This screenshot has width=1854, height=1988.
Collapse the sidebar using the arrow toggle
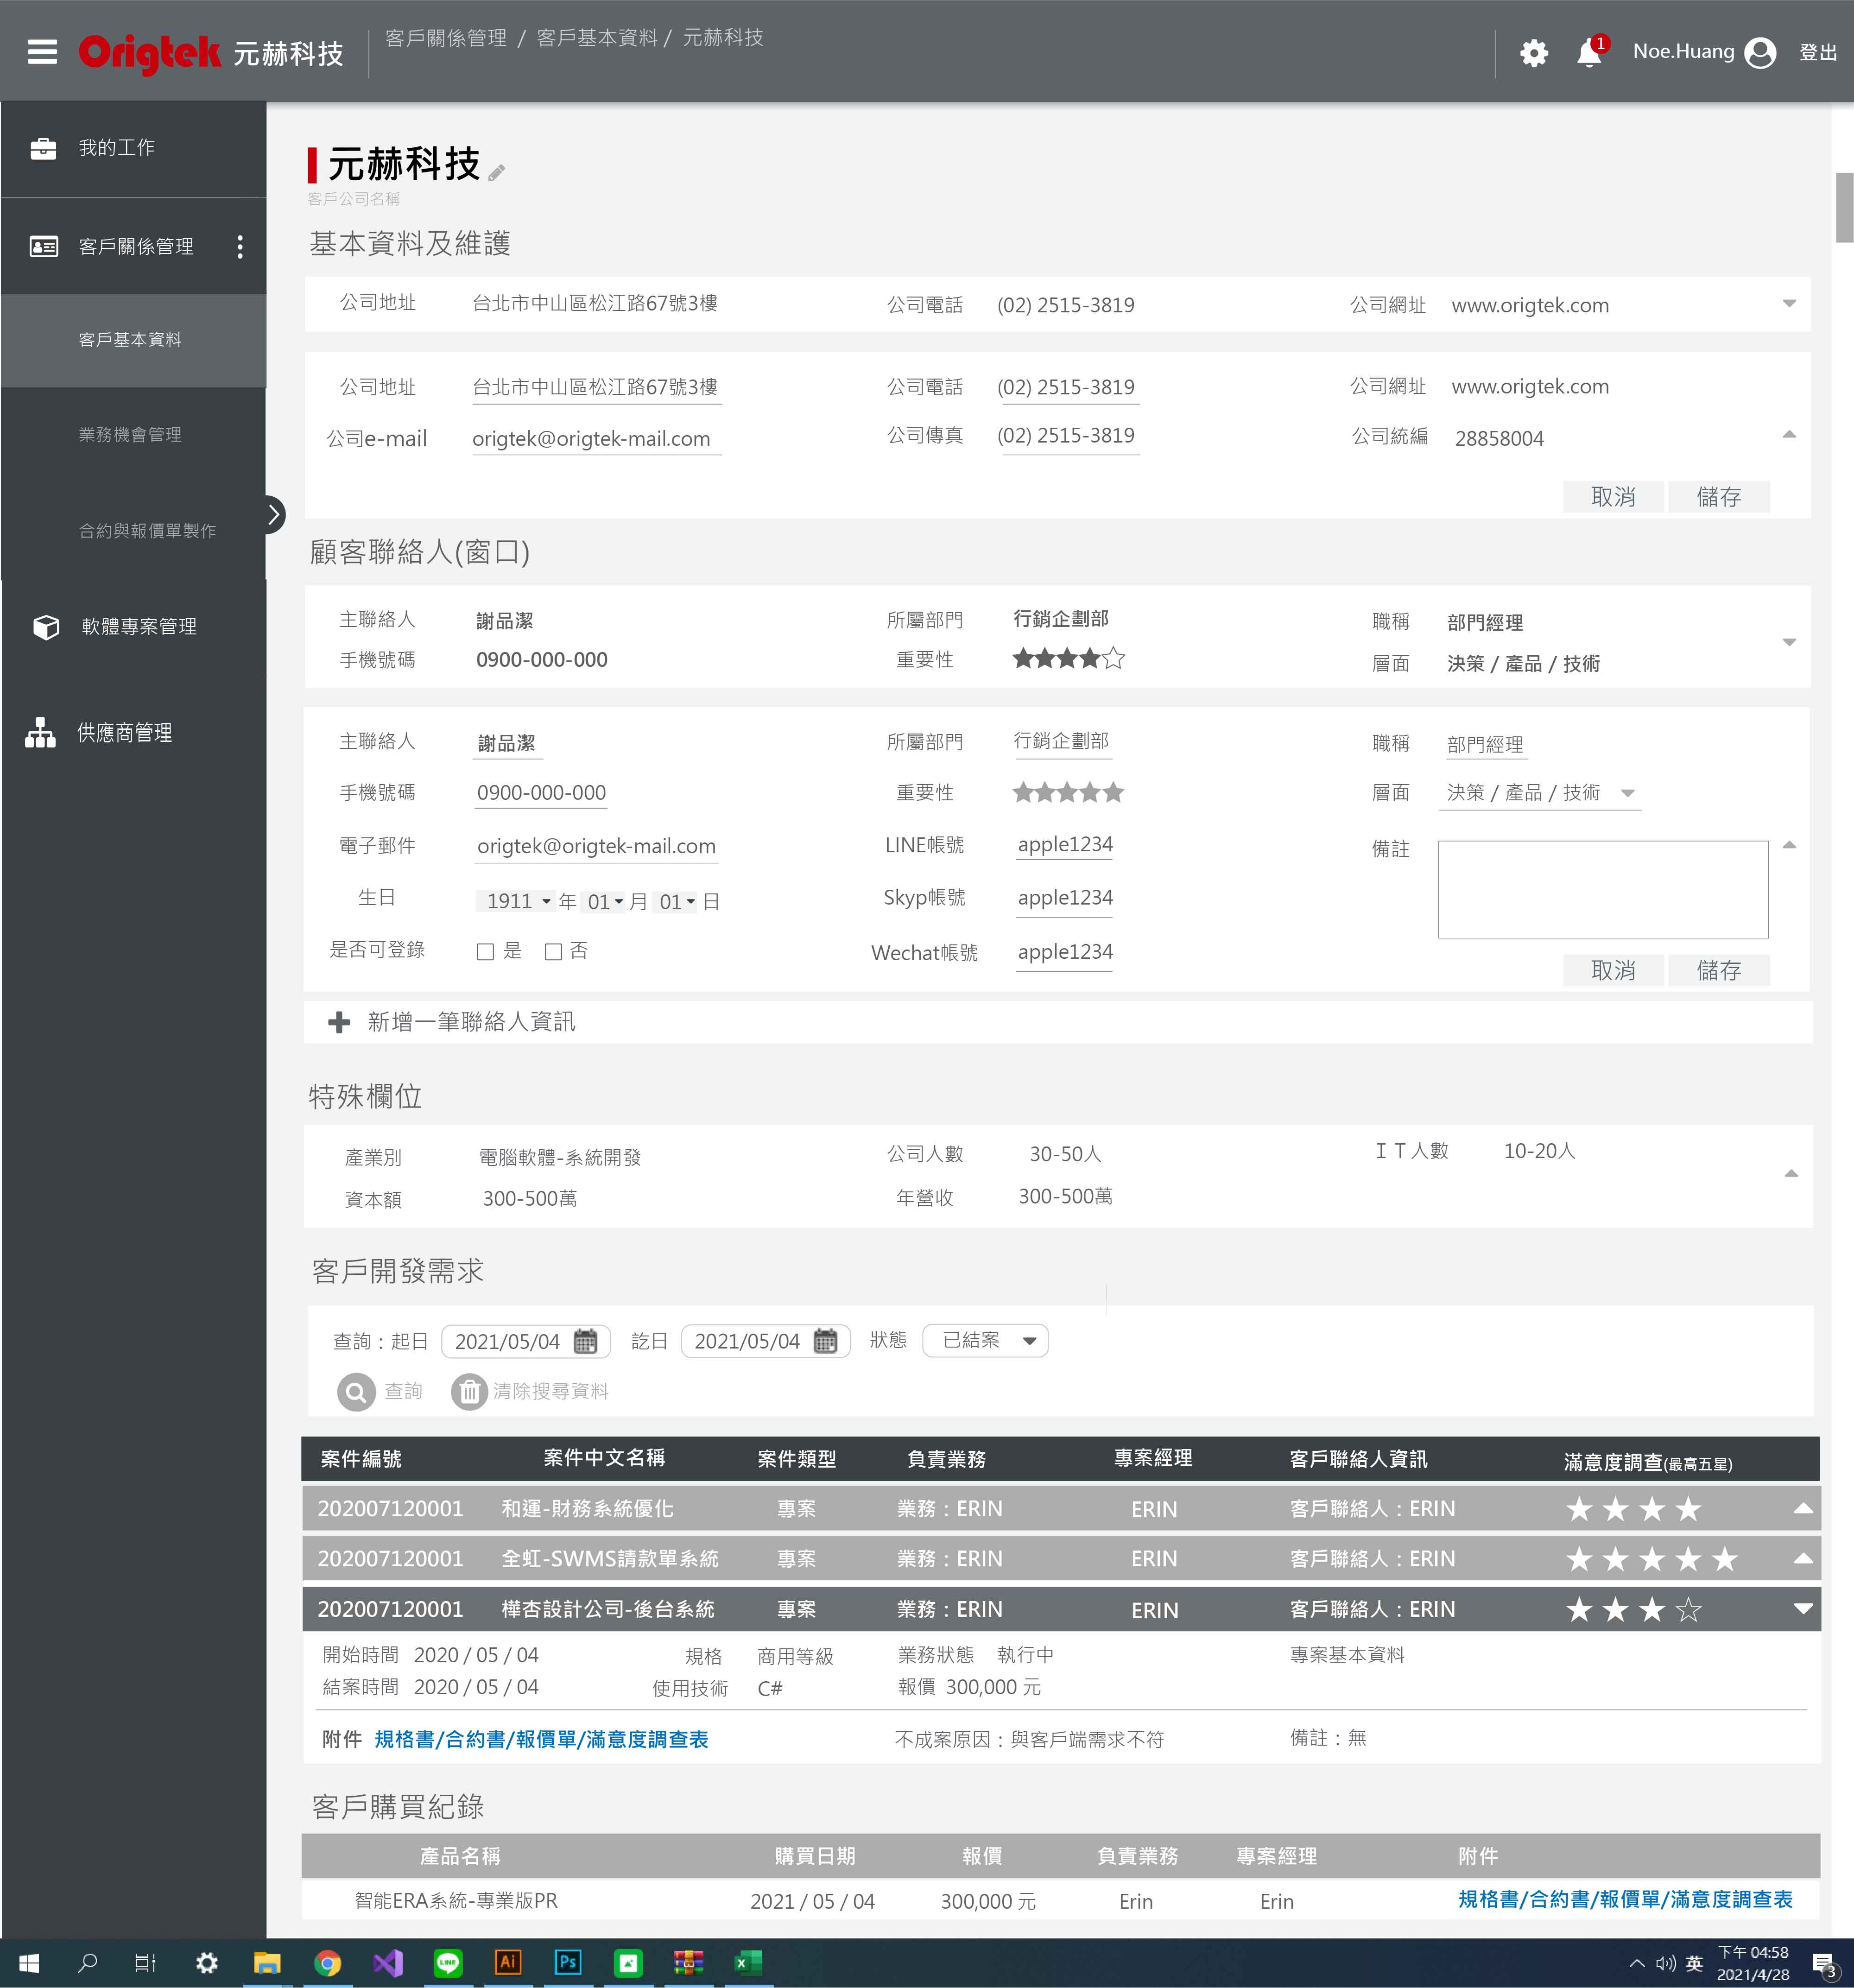(x=274, y=515)
